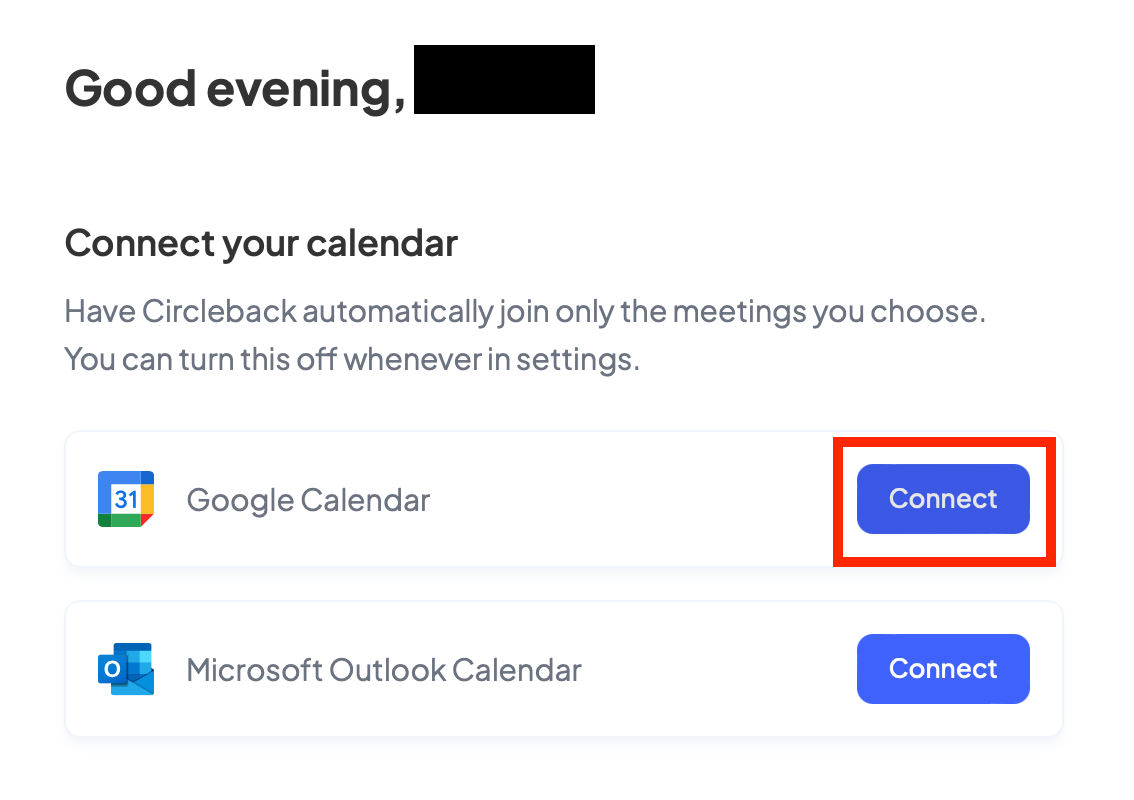Click the number 31 on the Google icon
Viewport: 1134px width, 800px height.
coord(125,499)
